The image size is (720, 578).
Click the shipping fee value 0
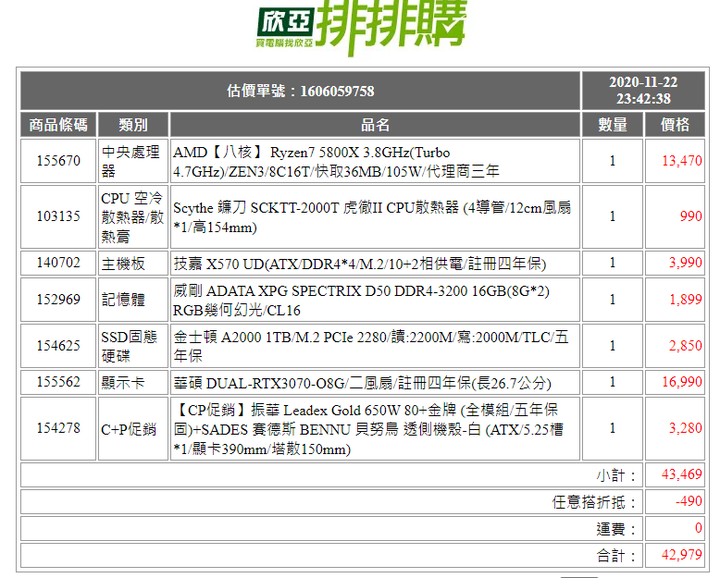point(698,528)
